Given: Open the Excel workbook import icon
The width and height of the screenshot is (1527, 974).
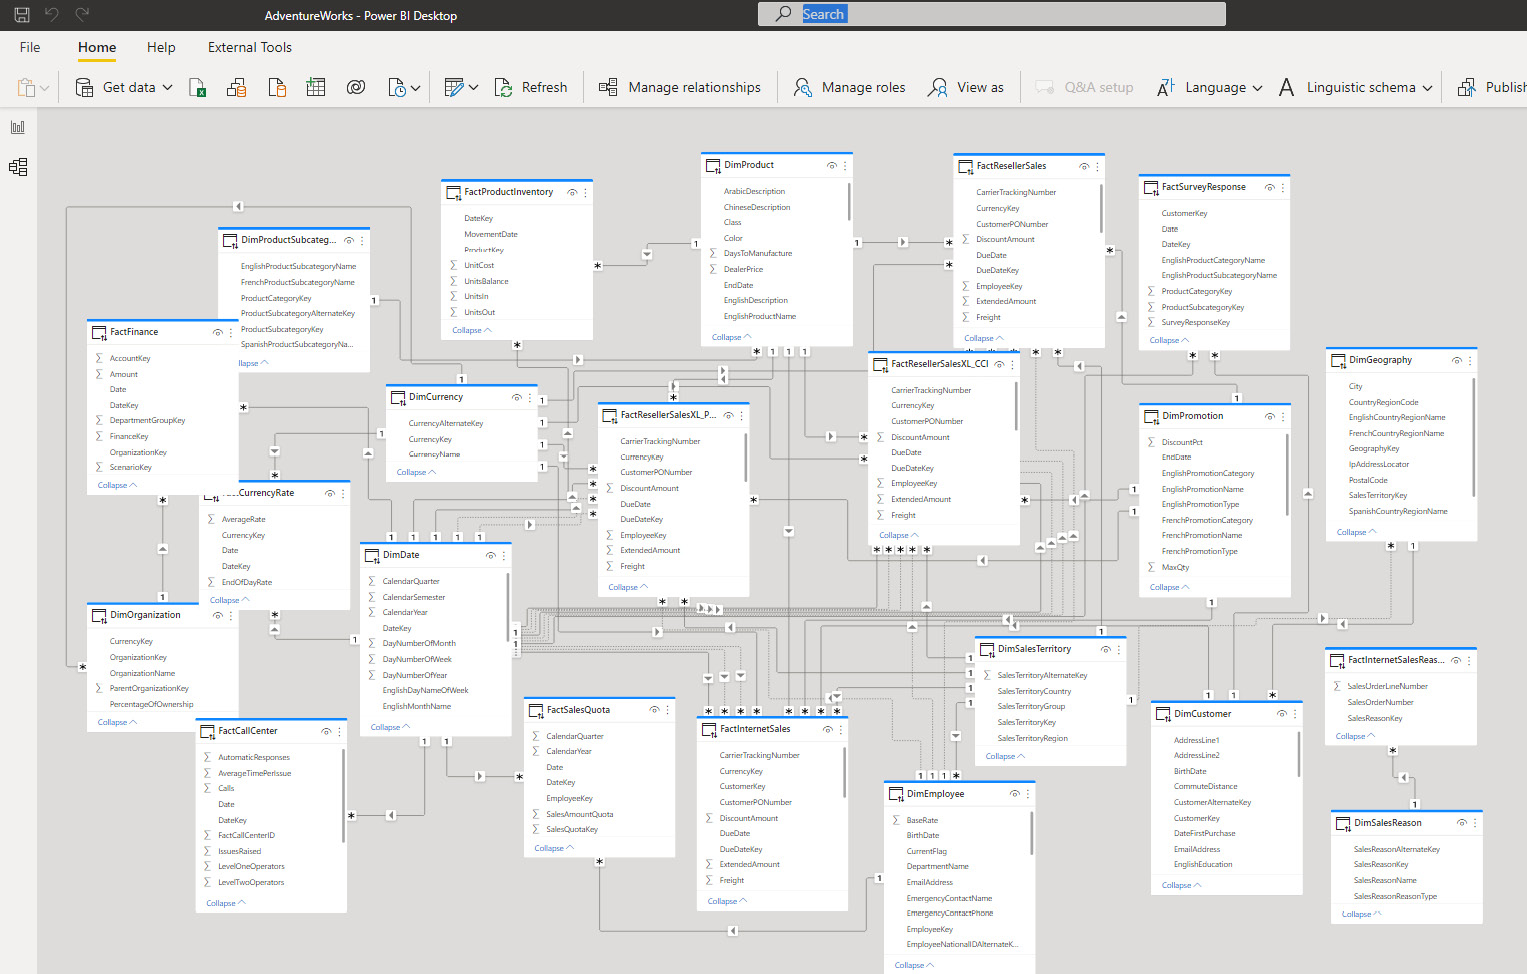Looking at the screenshot, I should coord(198,88).
